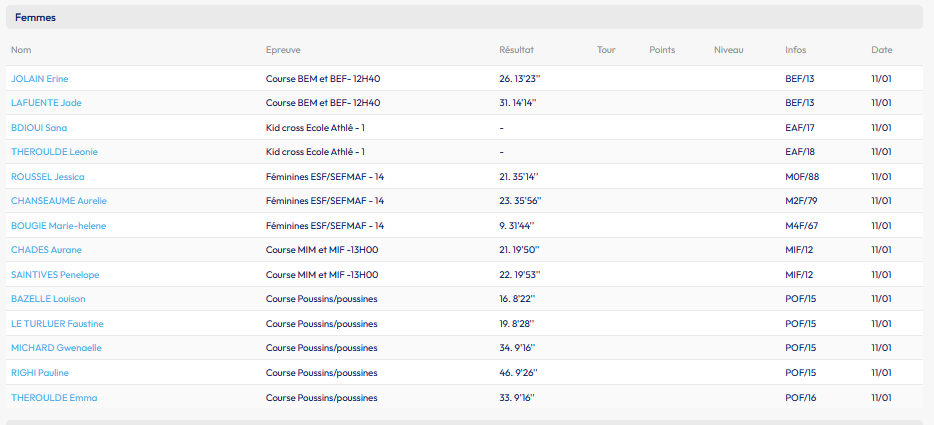The height and width of the screenshot is (425, 934).
Task: Click the Points column header
Action: [662, 50]
